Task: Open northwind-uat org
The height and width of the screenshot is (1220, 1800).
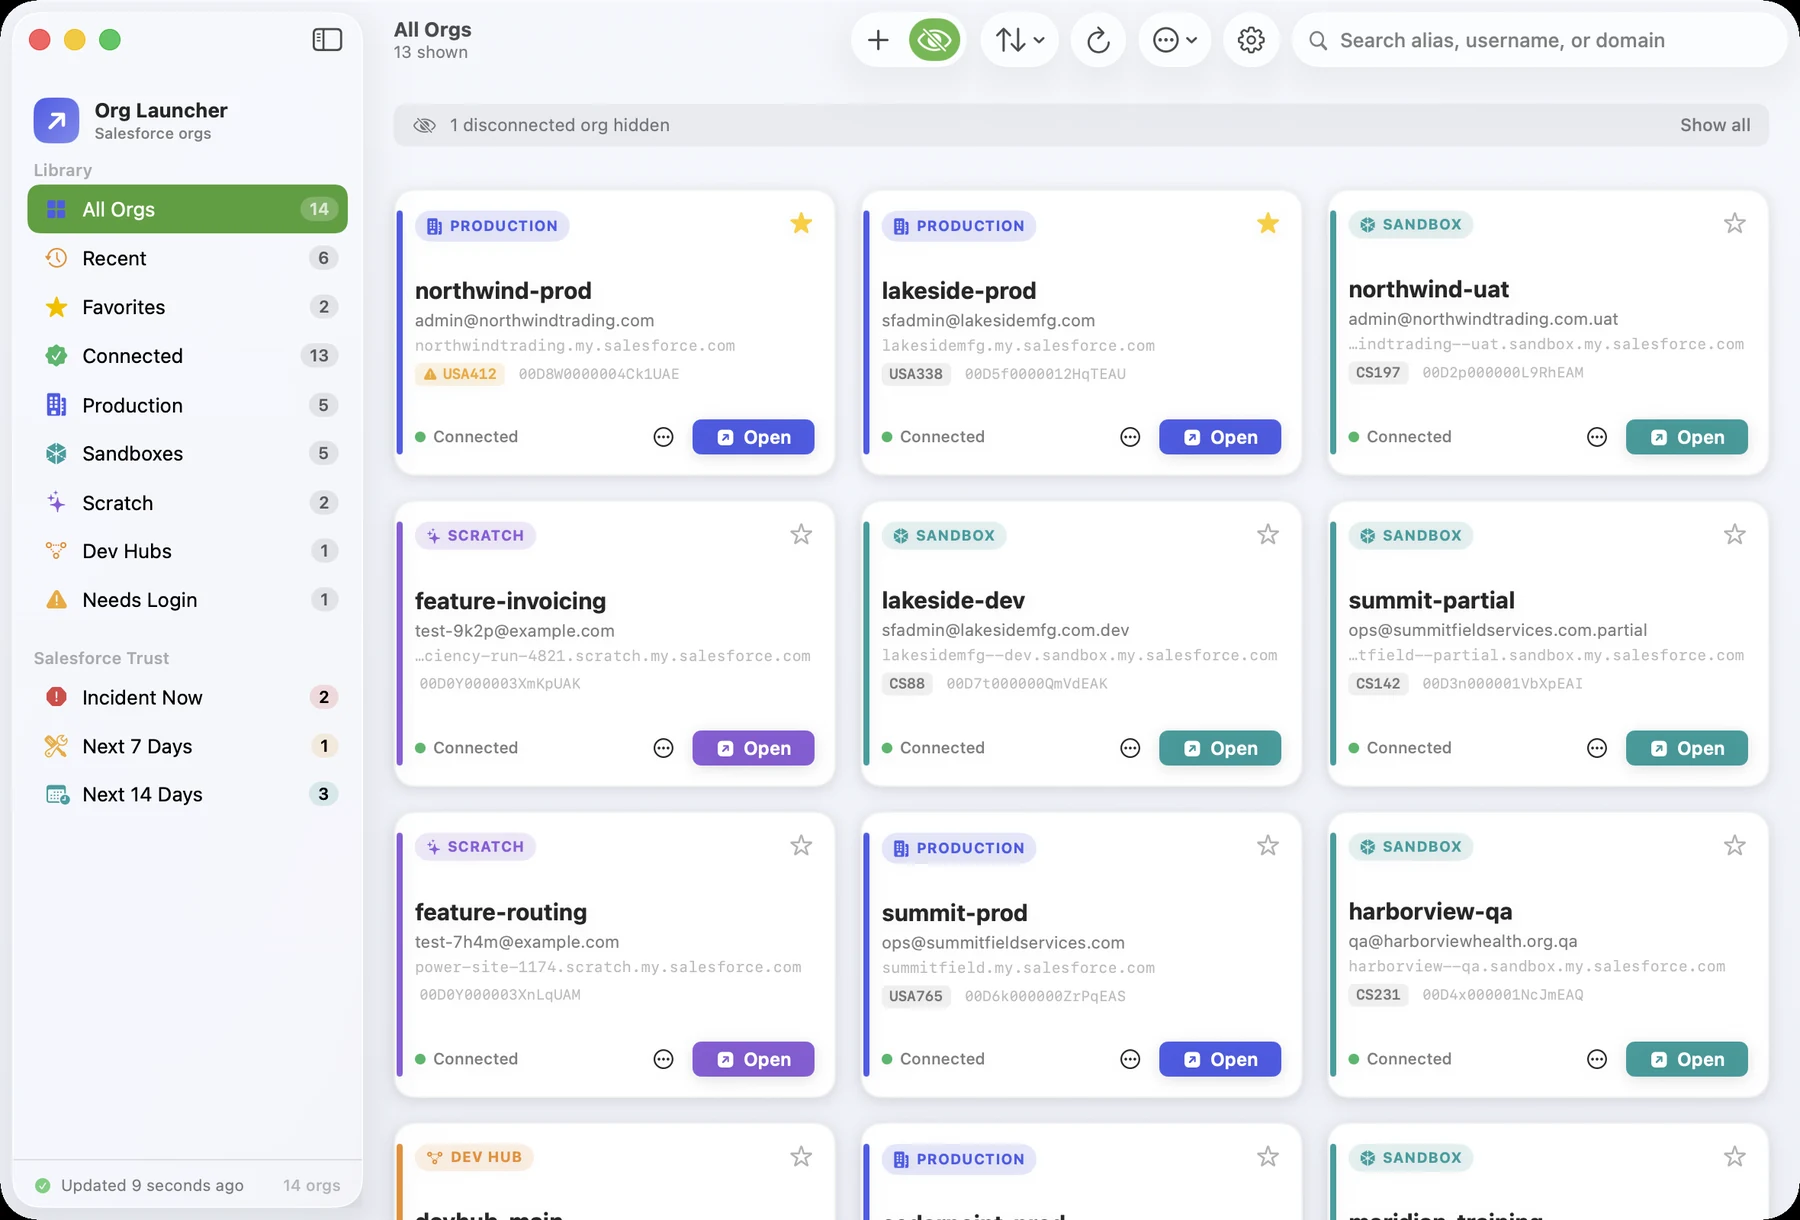Action: coord(1687,437)
